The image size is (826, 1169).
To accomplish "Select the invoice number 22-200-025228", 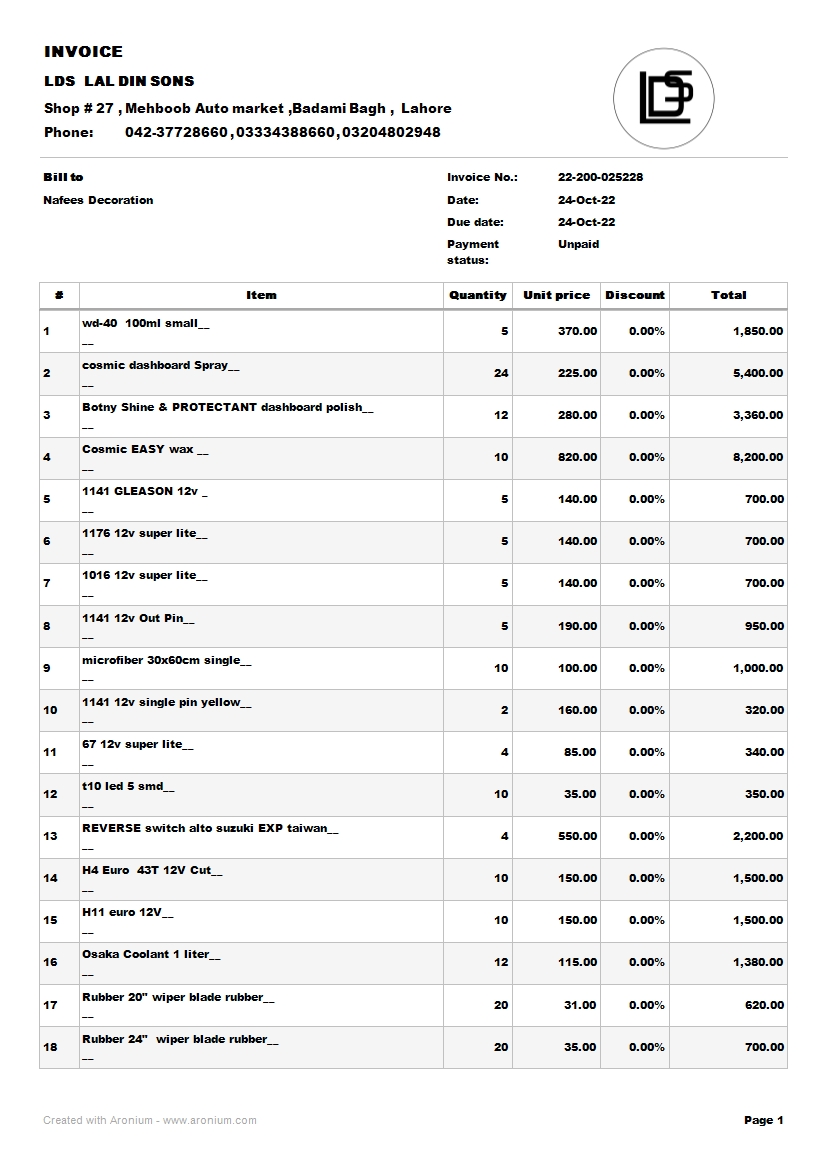I will [x=600, y=177].
